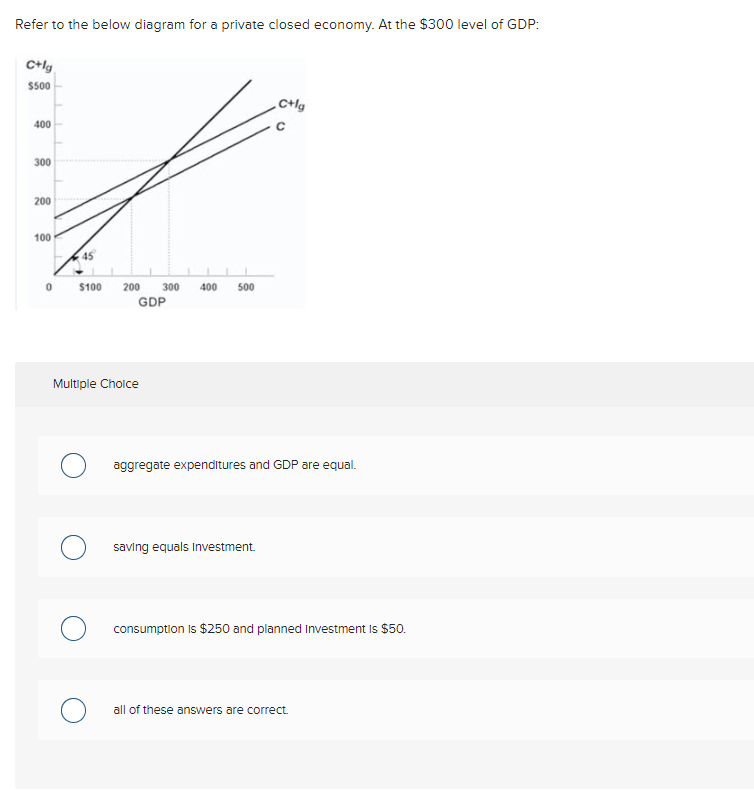
Task: Click text 'consumption is $250 and planned investment is $50'
Action: tap(259, 629)
